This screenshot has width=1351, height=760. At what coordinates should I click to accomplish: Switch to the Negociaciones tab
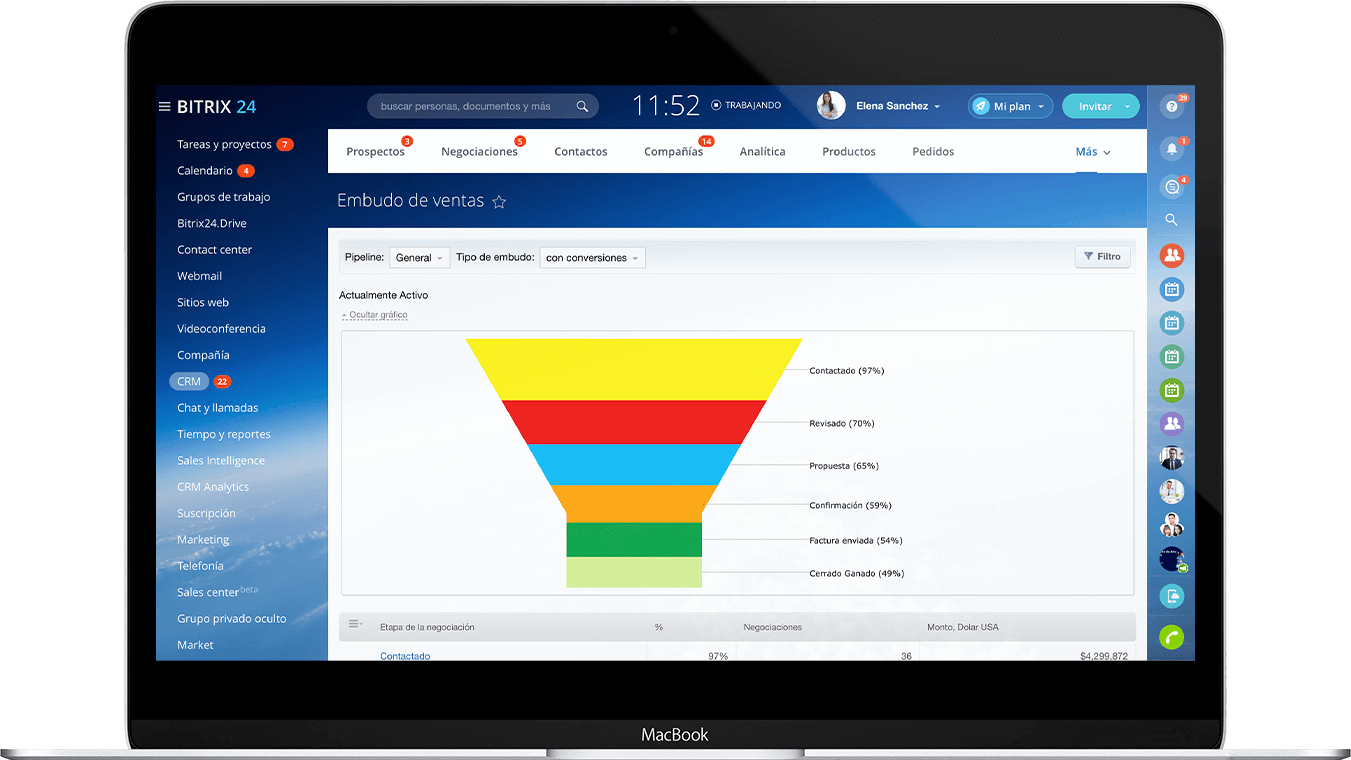(479, 152)
